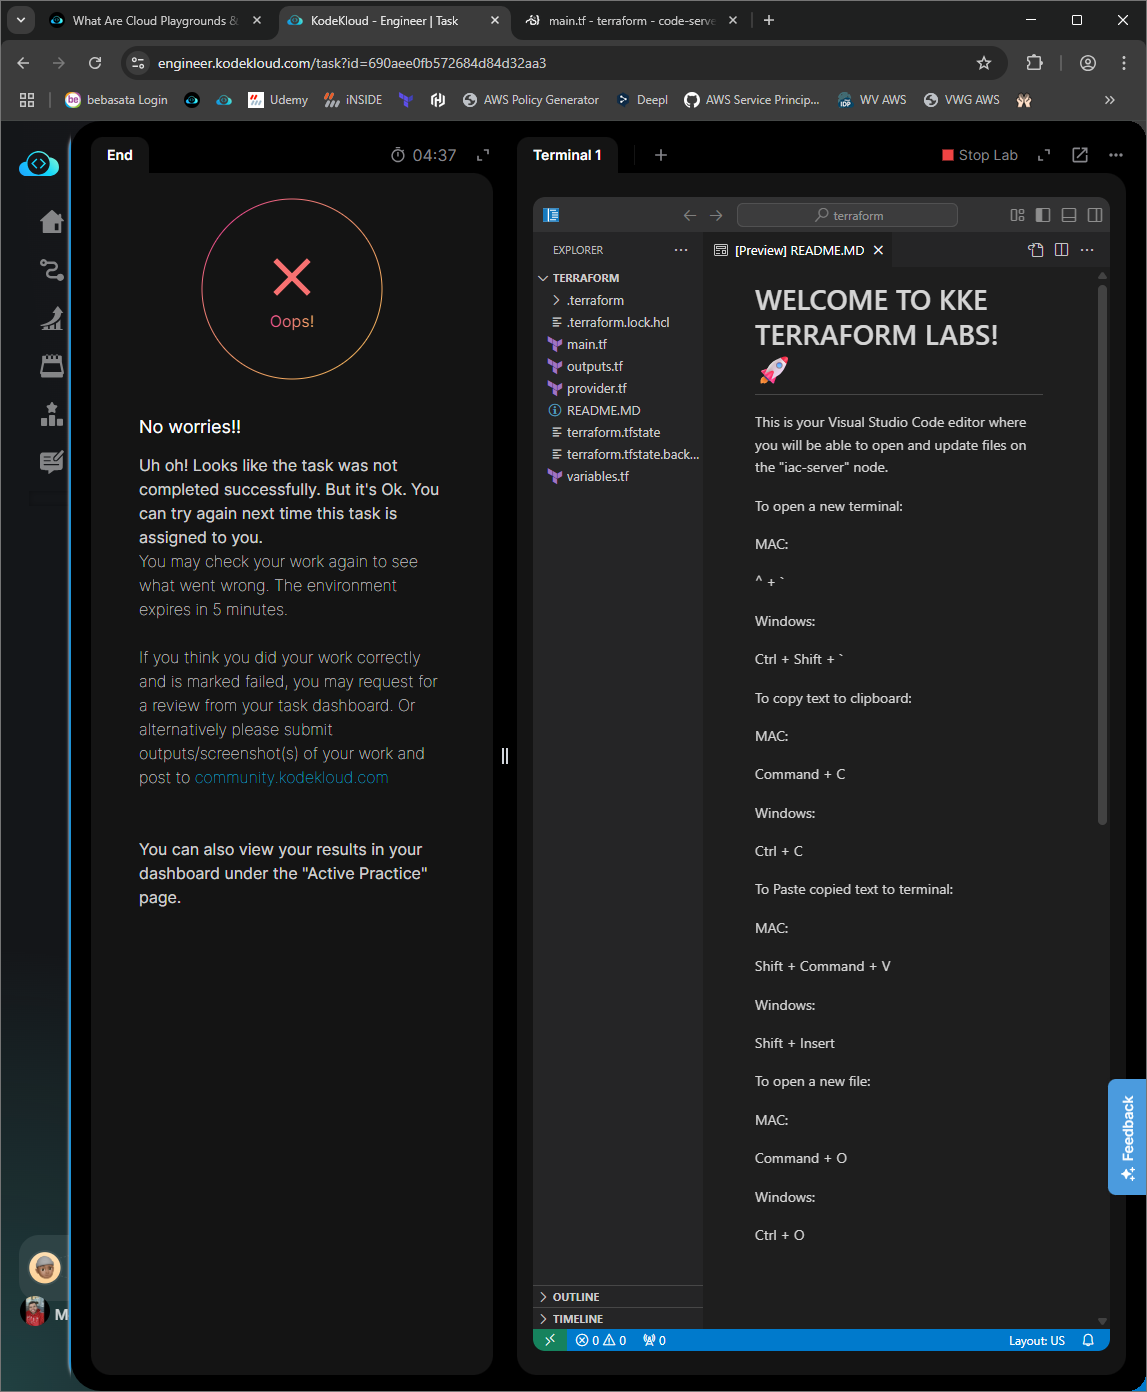This screenshot has width=1147, height=1392.
Task: Click the terraform search command box
Action: point(847,215)
